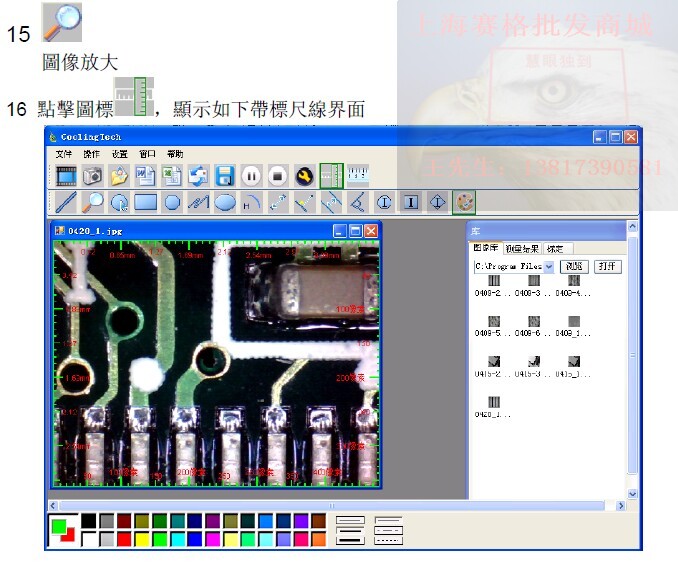Select thumbnail 0409-2 in library
This screenshot has height=567, width=678.
click(x=493, y=286)
